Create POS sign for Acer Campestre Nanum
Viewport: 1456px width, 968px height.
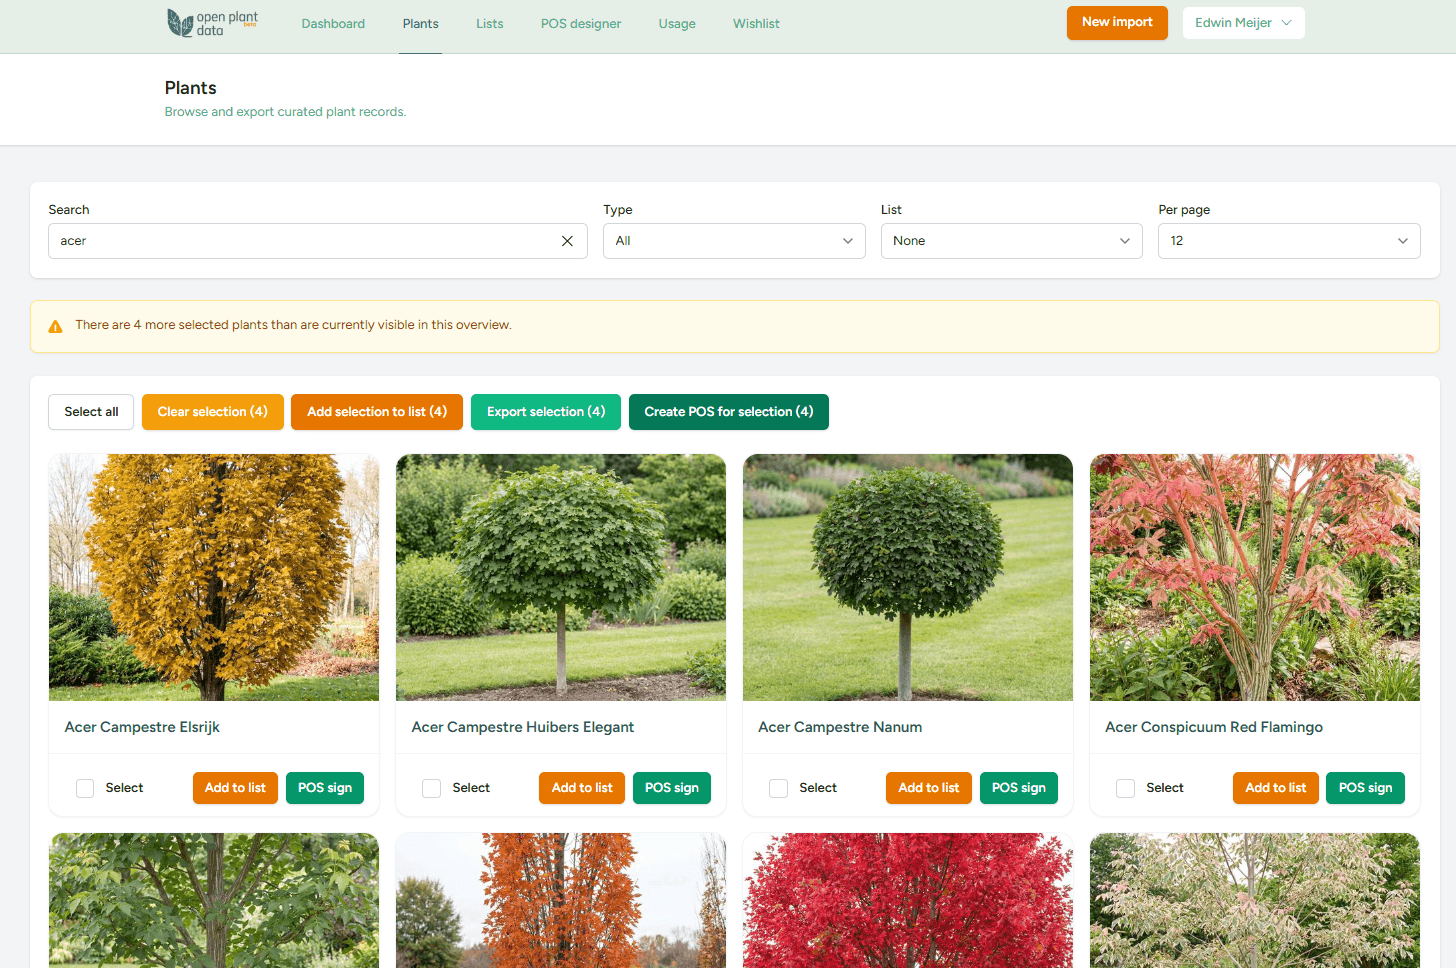1019,788
